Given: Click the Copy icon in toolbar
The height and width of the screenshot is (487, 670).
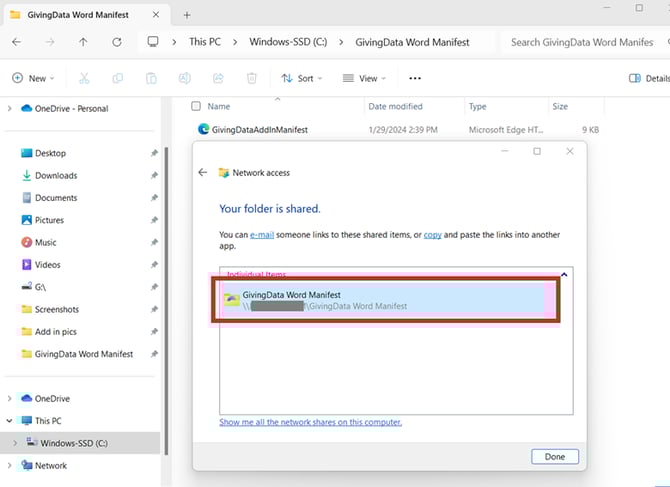Looking at the screenshot, I should pyautogui.click(x=118, y=78).
